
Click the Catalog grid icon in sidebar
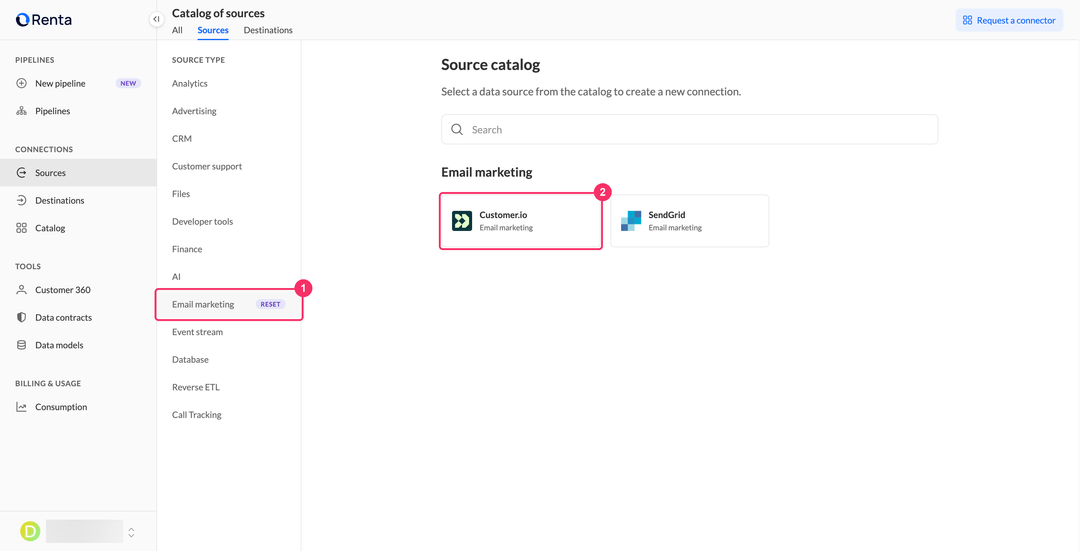(21, 228)
